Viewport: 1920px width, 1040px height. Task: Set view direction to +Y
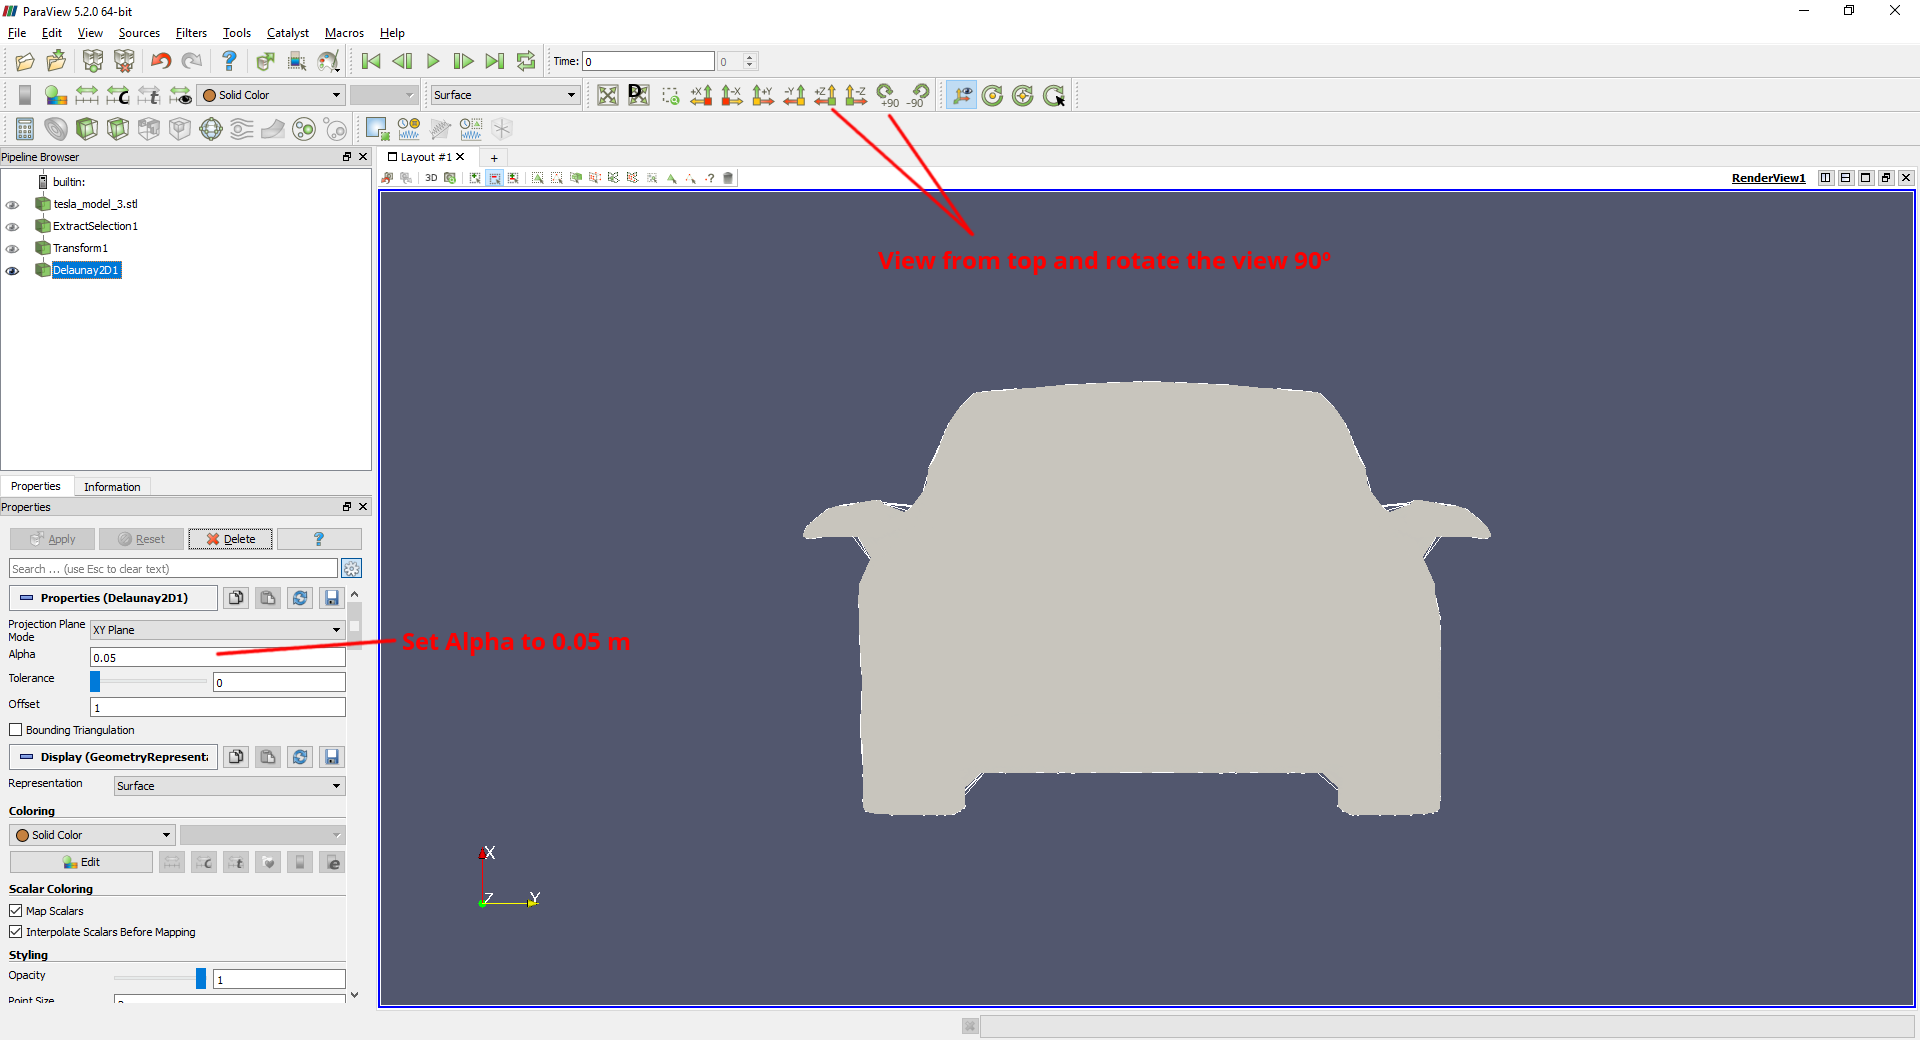click(763, 95)
